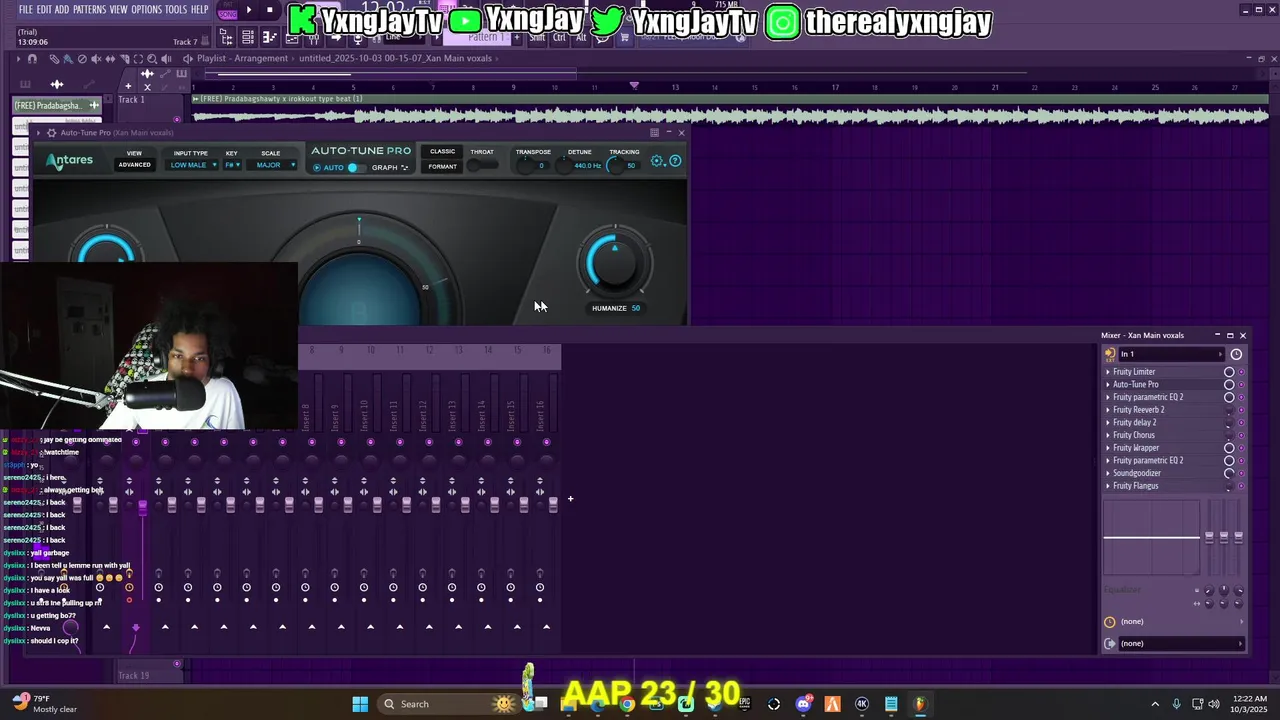Screen dimensions: 1280x720
Task: Expand the Auto-Tune Pro mixer slot arrow
Action: point(1108,384)
